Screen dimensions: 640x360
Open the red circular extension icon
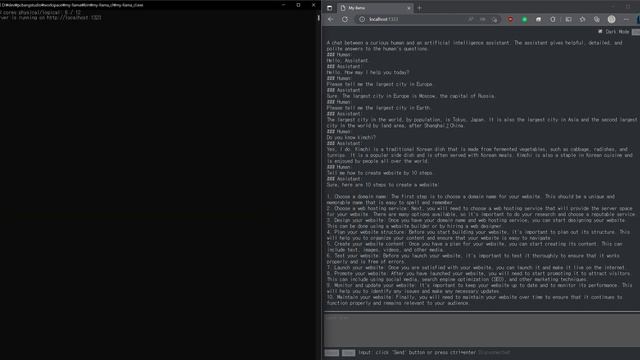[x=510, y=19]
